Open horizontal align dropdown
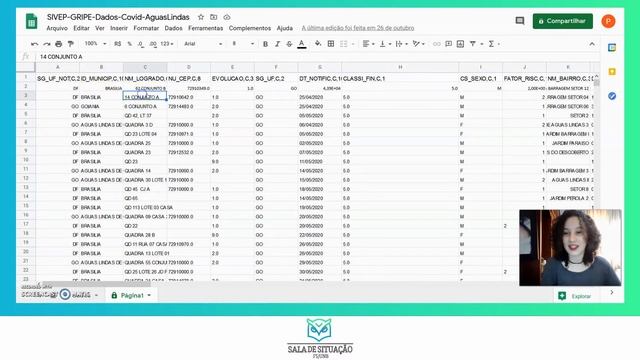Screen dimensions: 640x360 click(x=368, y=44)
